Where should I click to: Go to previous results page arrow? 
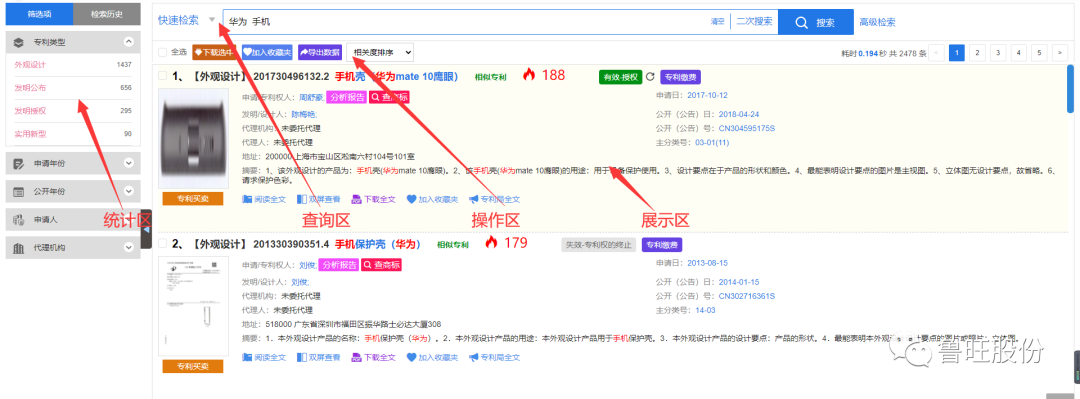pyautogui.click(x=936, y=52)
